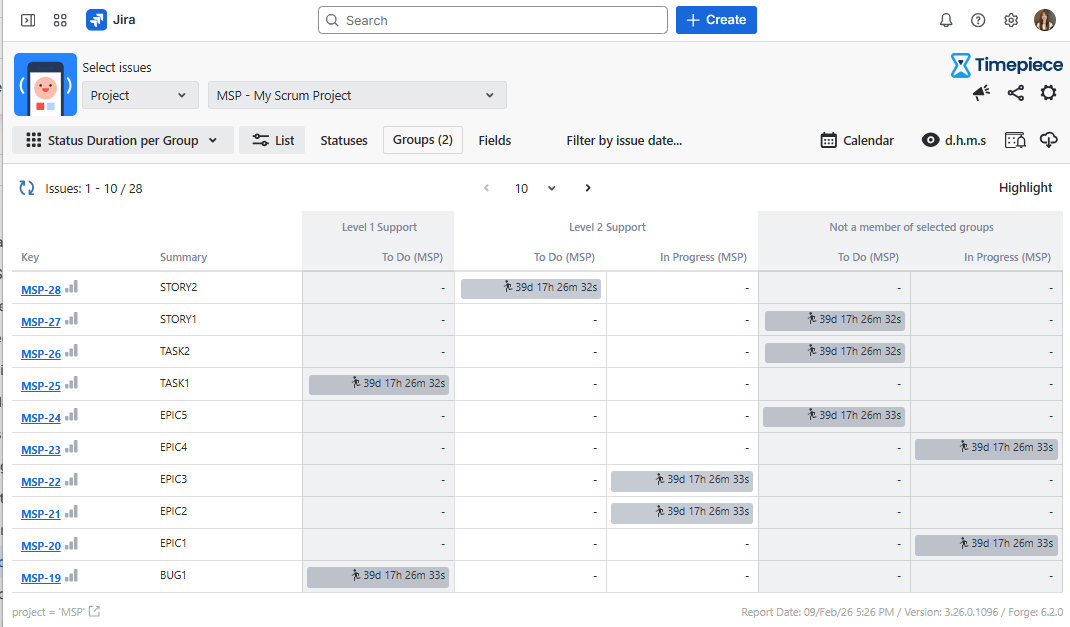Click the Timepiece share icon
This screenshot has width=1070, height=627.
point(1015,93)
